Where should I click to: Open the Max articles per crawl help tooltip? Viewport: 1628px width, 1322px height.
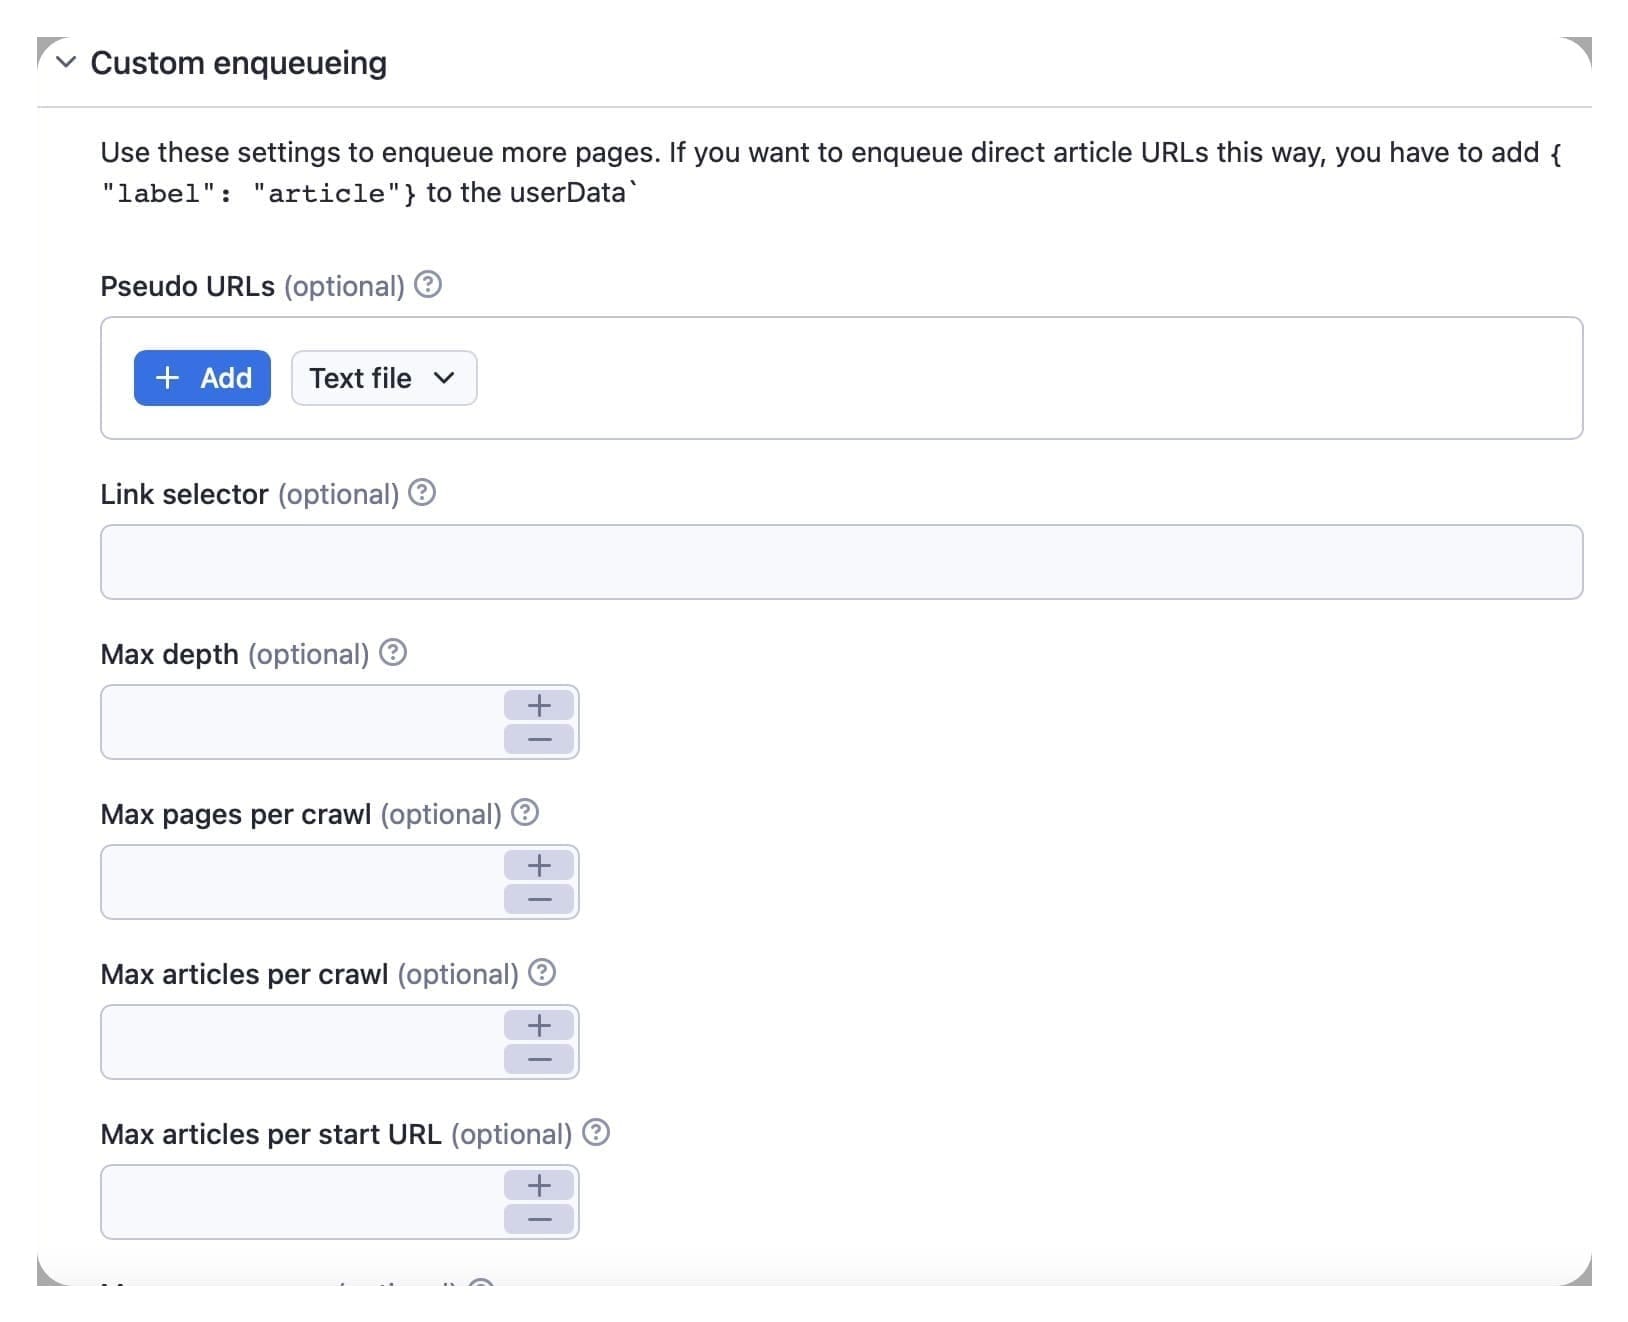pos(542,973)
